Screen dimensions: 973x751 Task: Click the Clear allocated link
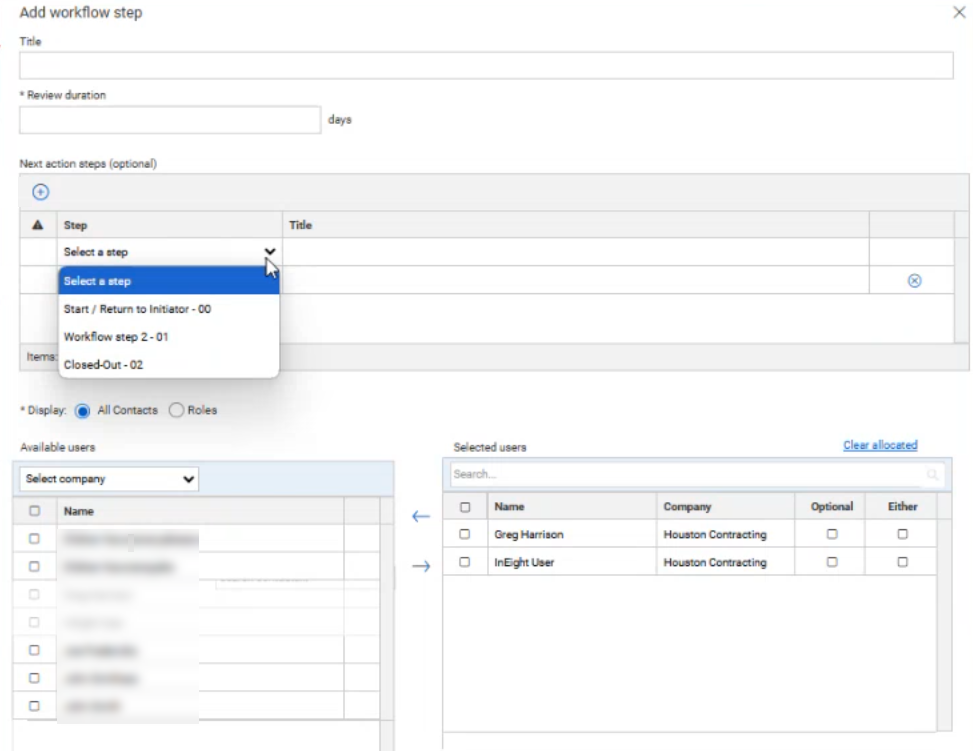click(x=880, y=445)
